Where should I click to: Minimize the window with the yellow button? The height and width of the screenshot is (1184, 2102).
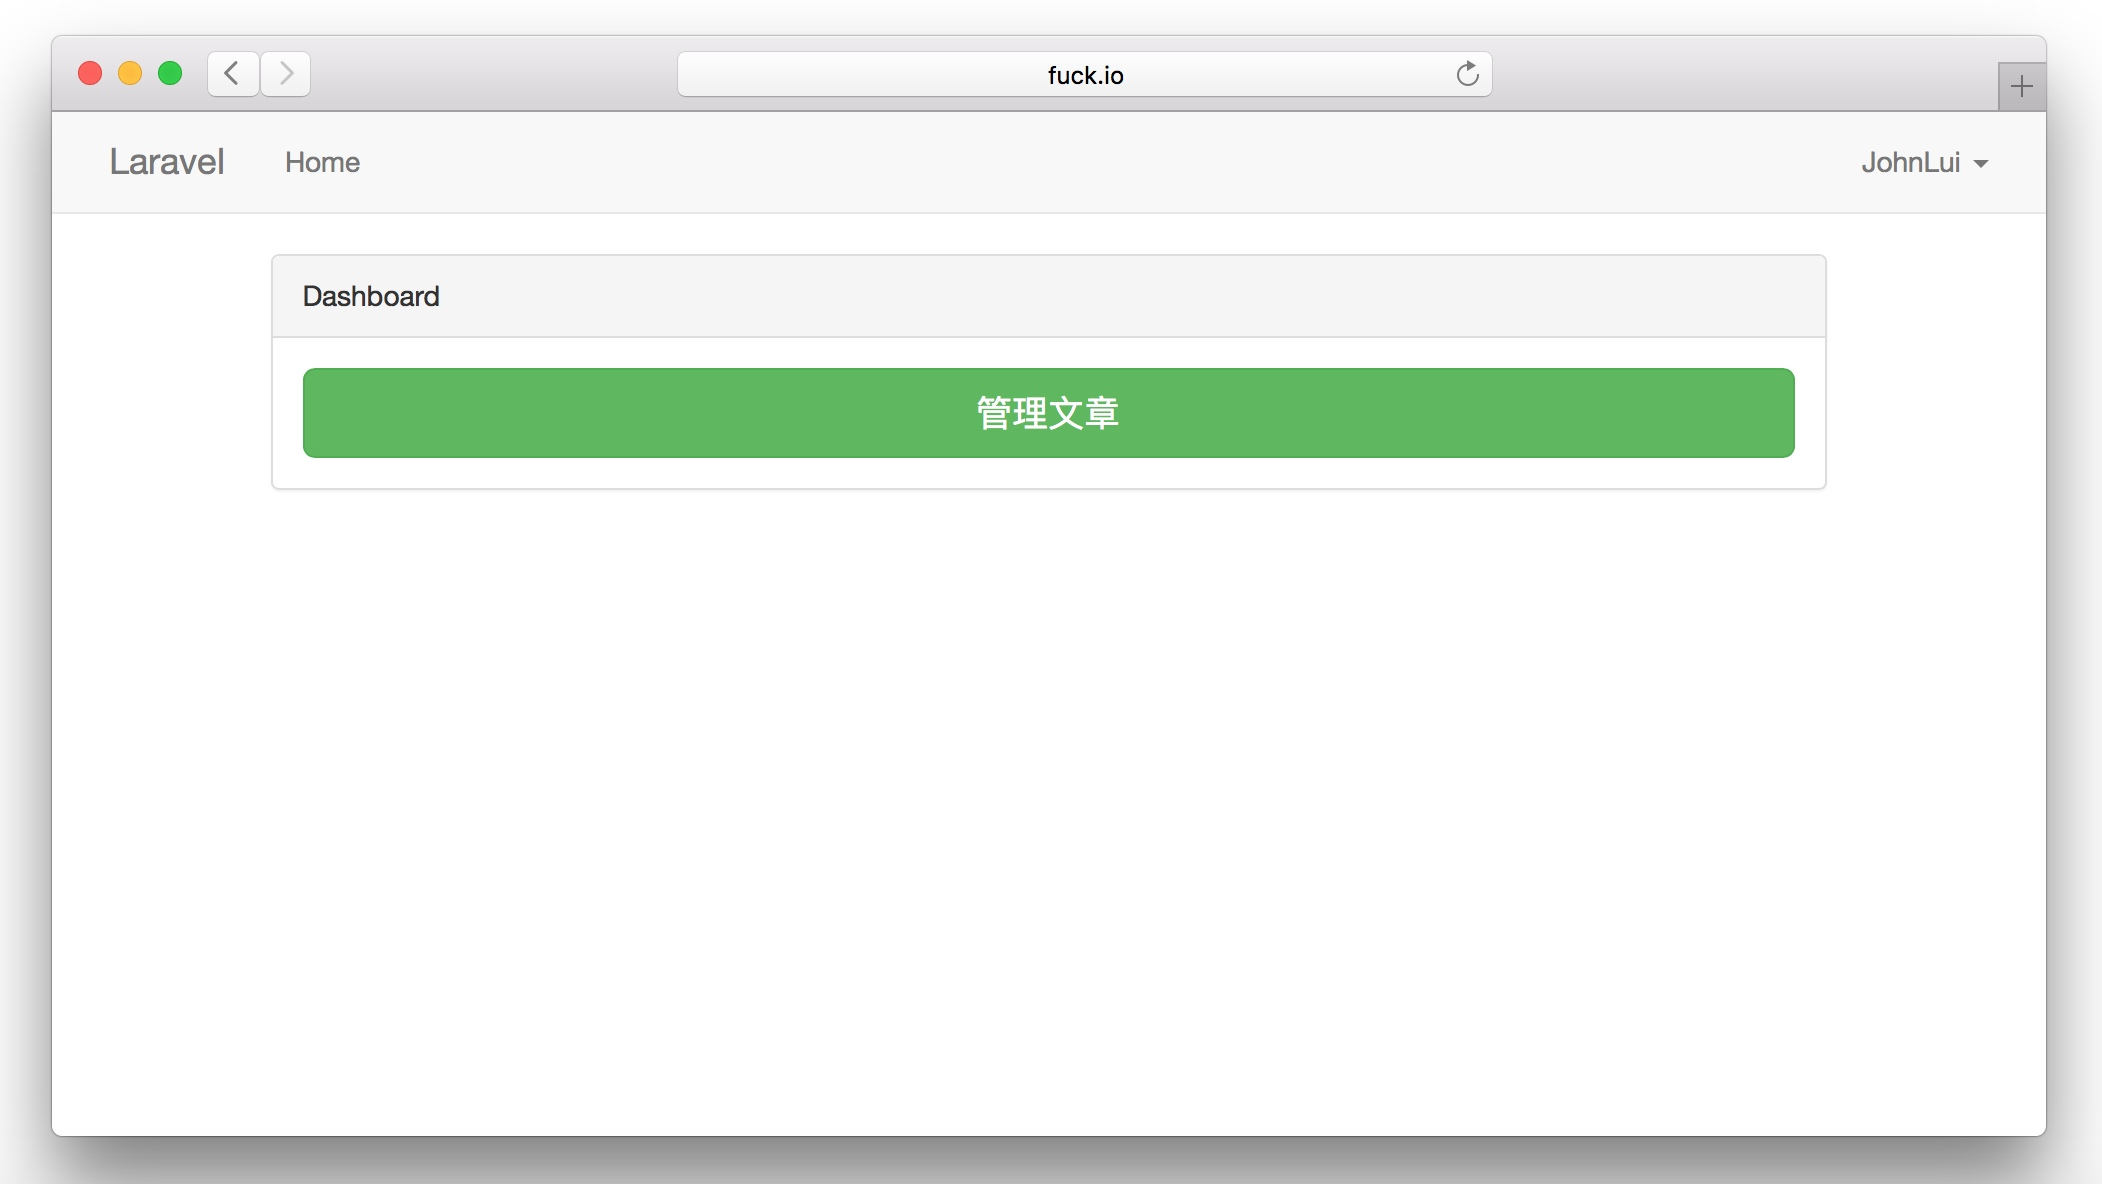pyautogui.click(x=130, y=74)
